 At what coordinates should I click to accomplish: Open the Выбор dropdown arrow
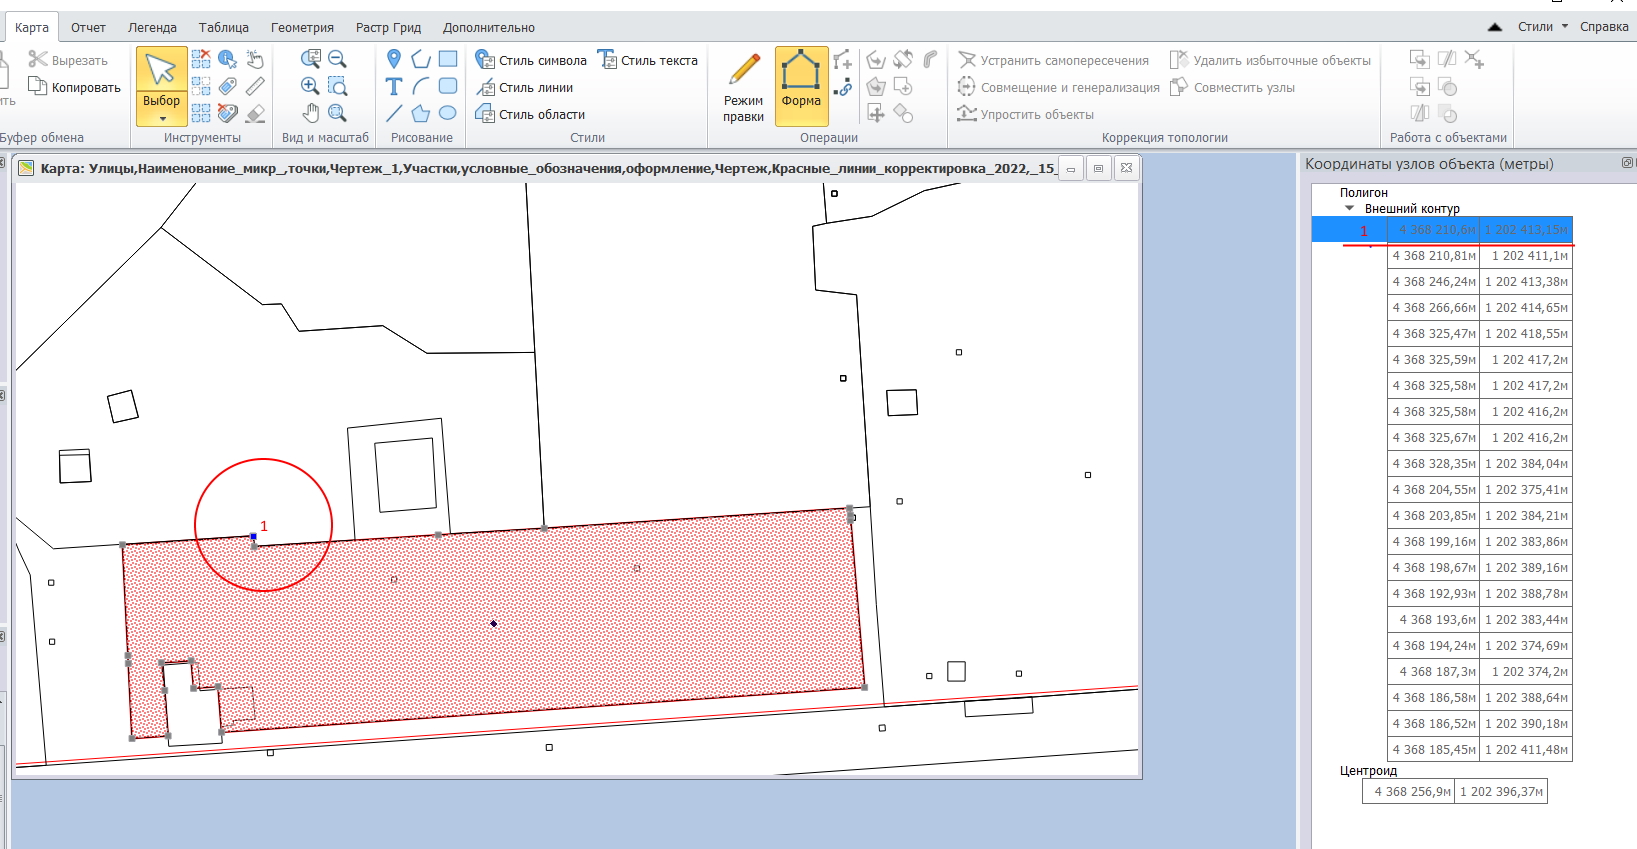coord(162,119)
